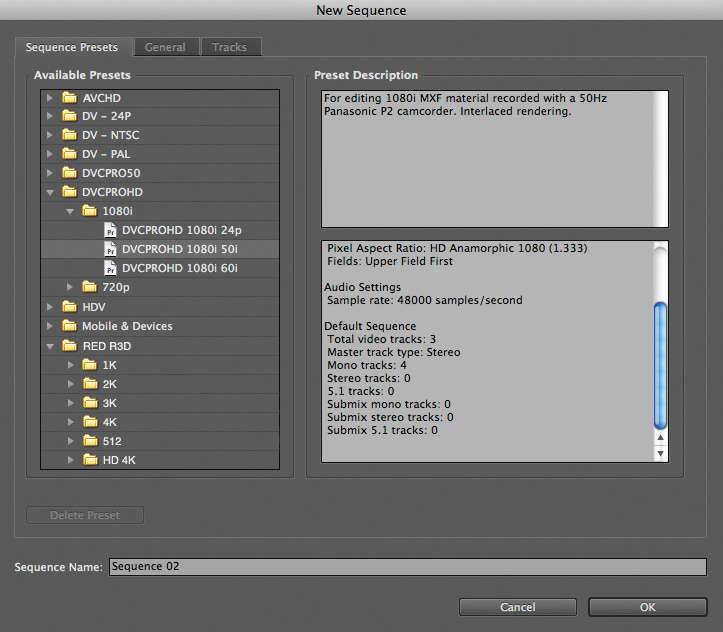Click the 3K folder icon
Viewport: 723px width, 632px height.
pyautogui.click(x=90, y=403)
